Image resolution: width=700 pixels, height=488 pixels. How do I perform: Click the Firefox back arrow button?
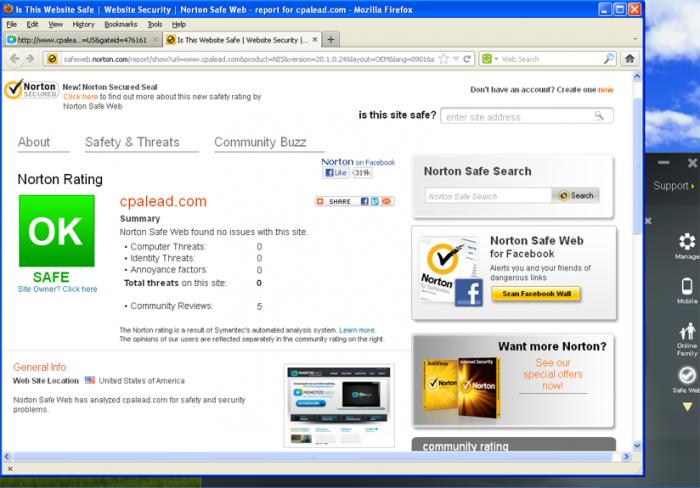[x=14, y=58]
